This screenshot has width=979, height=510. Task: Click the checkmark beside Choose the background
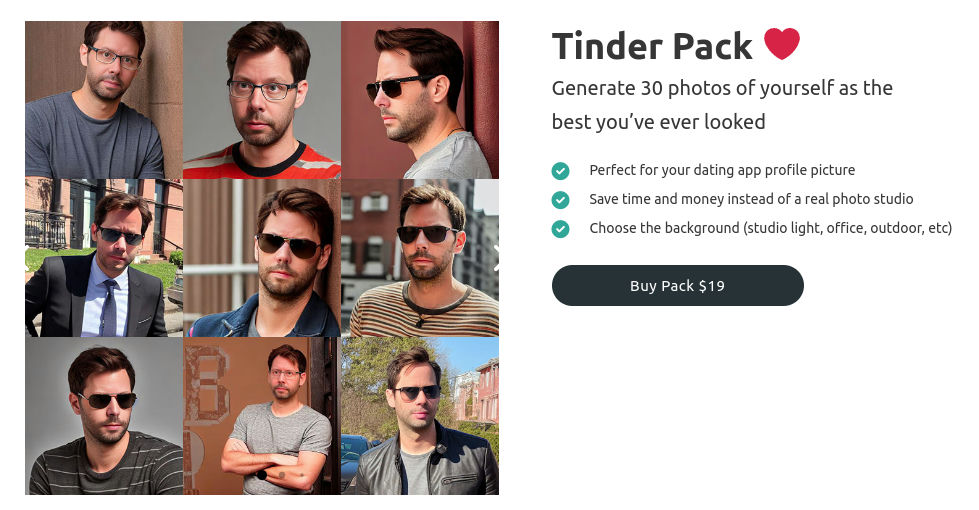560,229
